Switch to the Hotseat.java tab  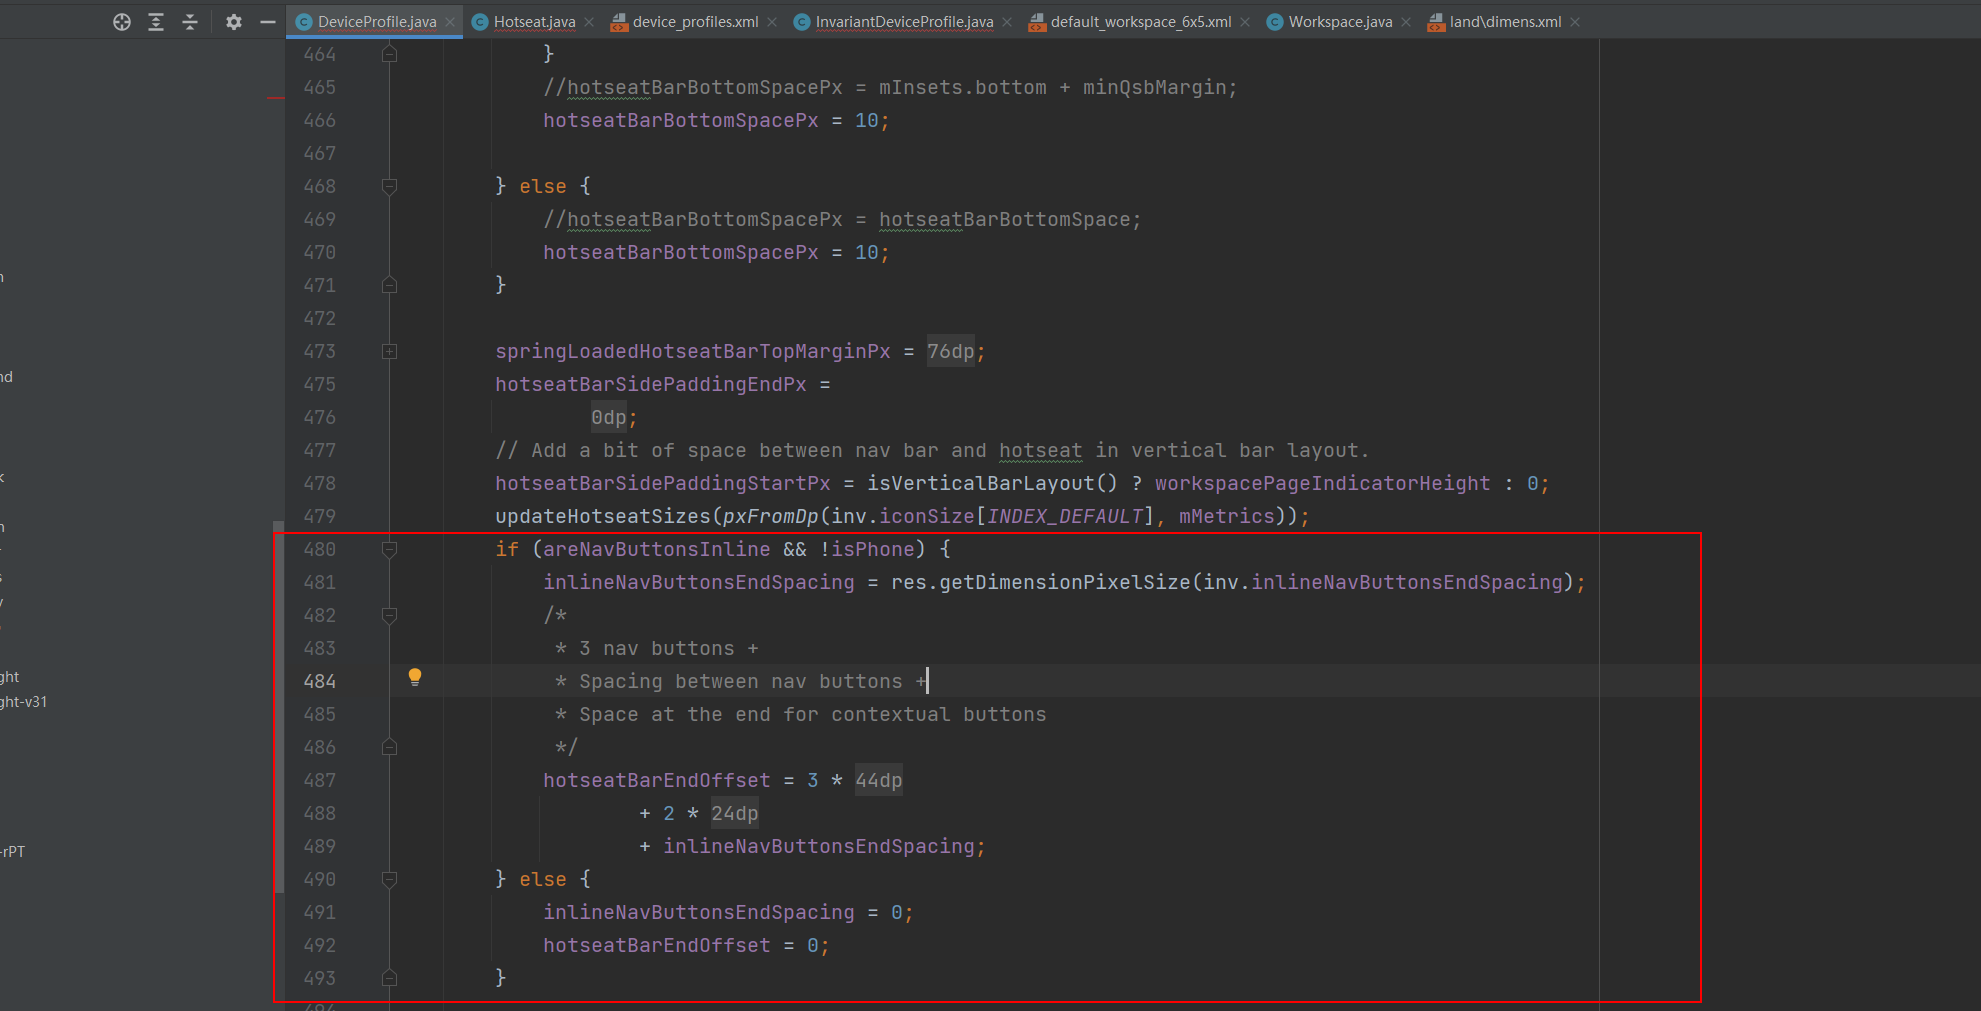[534, 22]
